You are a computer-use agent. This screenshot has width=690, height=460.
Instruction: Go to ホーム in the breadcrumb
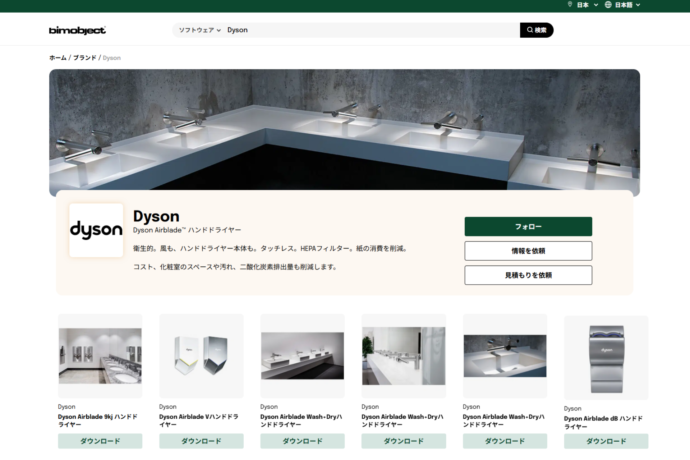tap(58, 58)
